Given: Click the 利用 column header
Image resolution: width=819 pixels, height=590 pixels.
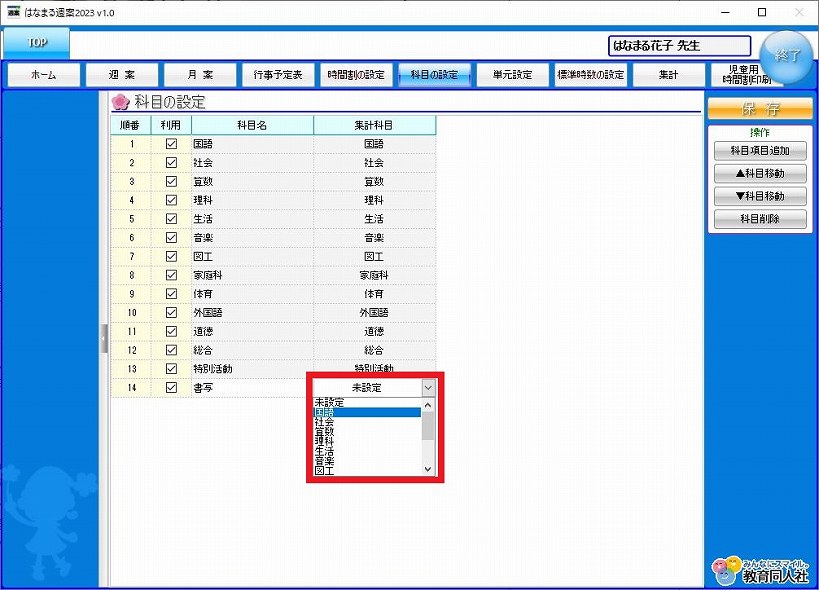Looking at the screenshot, I should [x=171, y=125].
